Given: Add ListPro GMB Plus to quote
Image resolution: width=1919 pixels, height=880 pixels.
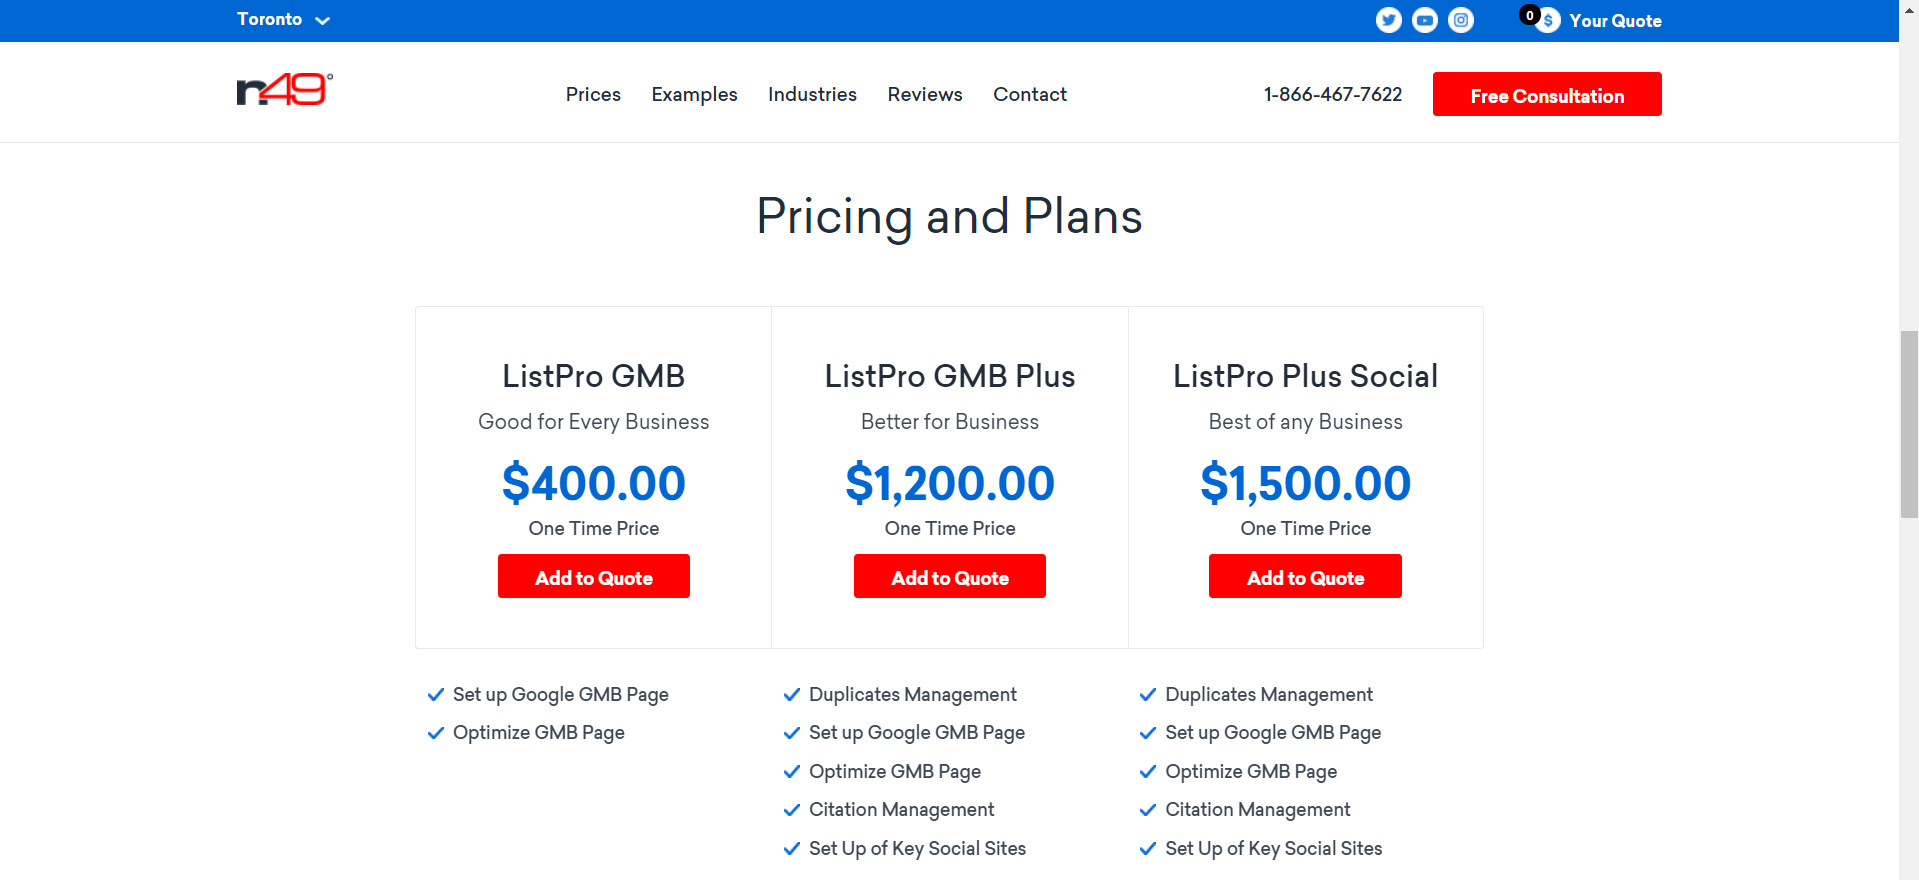Looking at the screenshot, I should pos(949,576).
